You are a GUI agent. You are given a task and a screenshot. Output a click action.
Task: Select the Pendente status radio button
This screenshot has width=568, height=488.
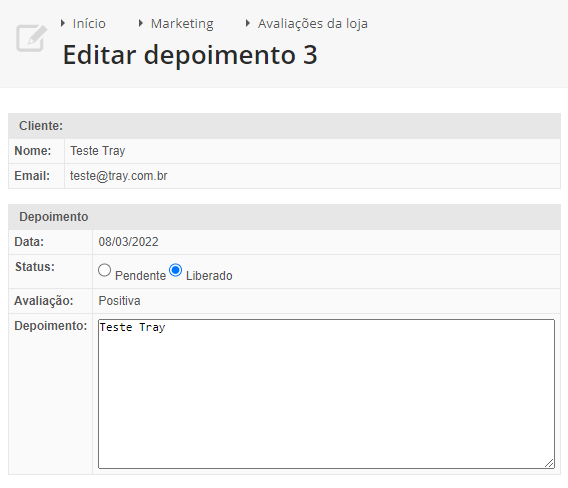[104, 270]
